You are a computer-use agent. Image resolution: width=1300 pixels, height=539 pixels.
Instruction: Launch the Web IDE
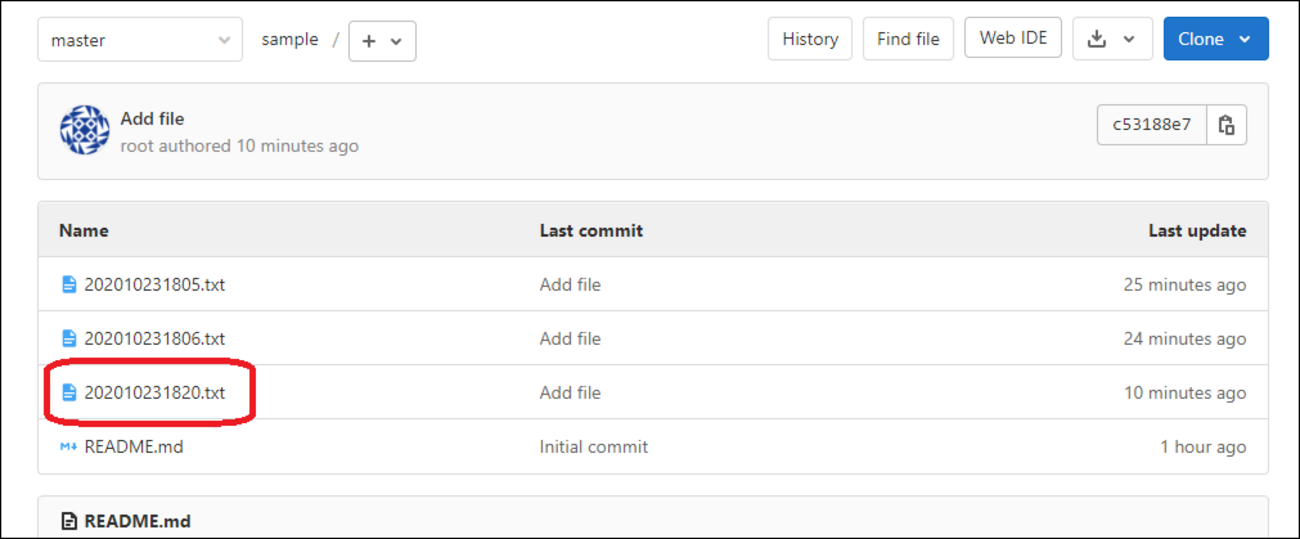[1013, 38]
